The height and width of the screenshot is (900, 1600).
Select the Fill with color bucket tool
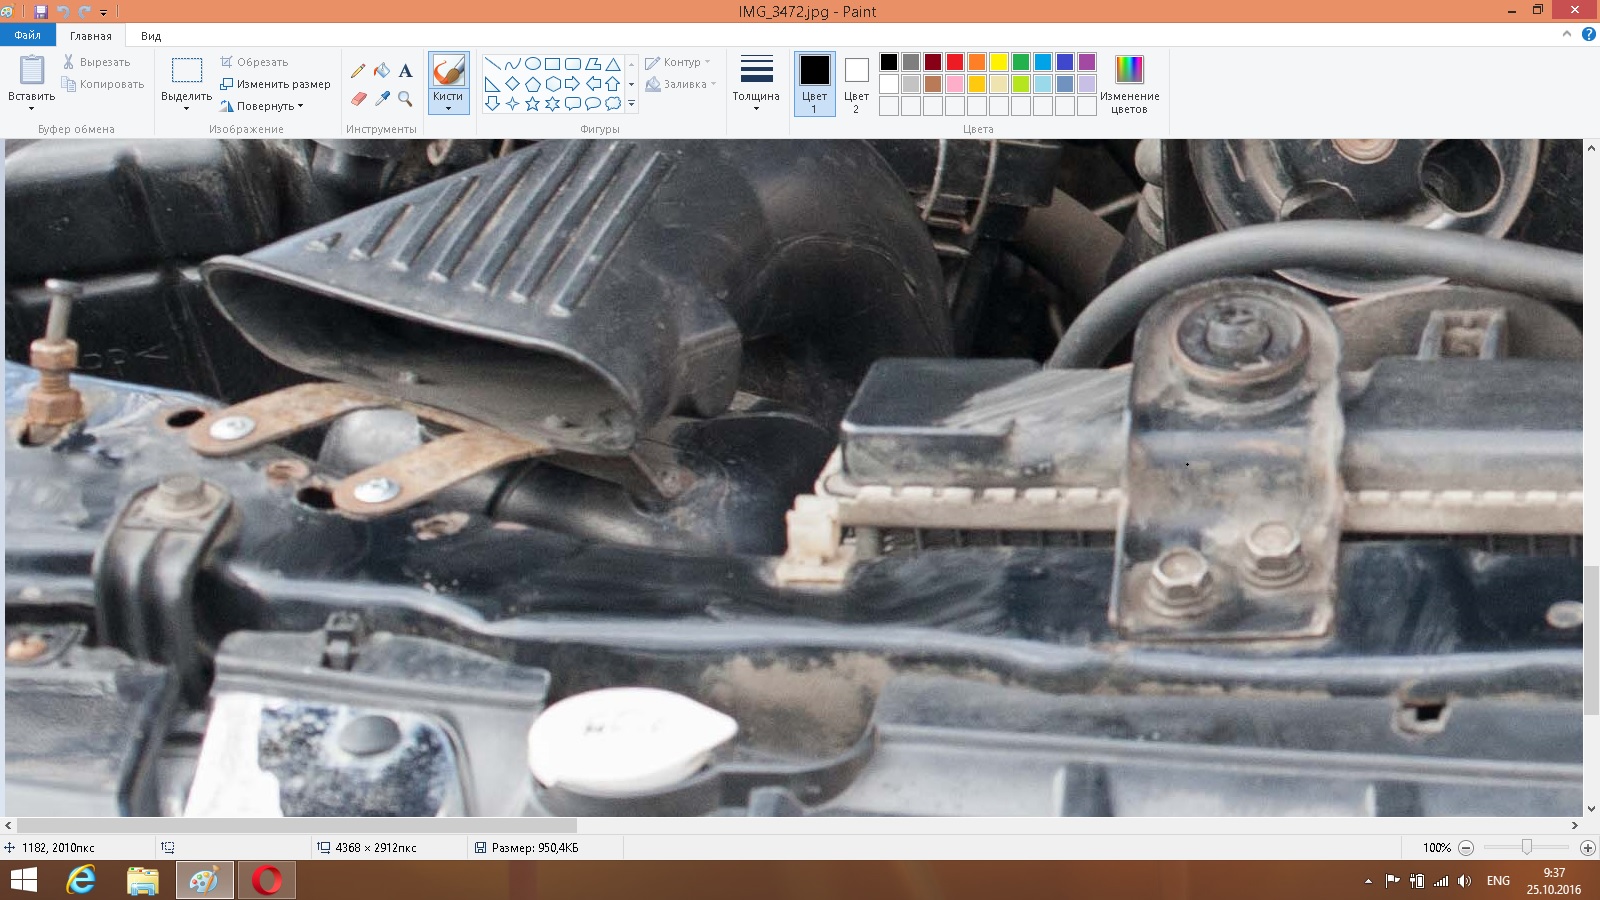pyautogui.click(x=382, y=71)
